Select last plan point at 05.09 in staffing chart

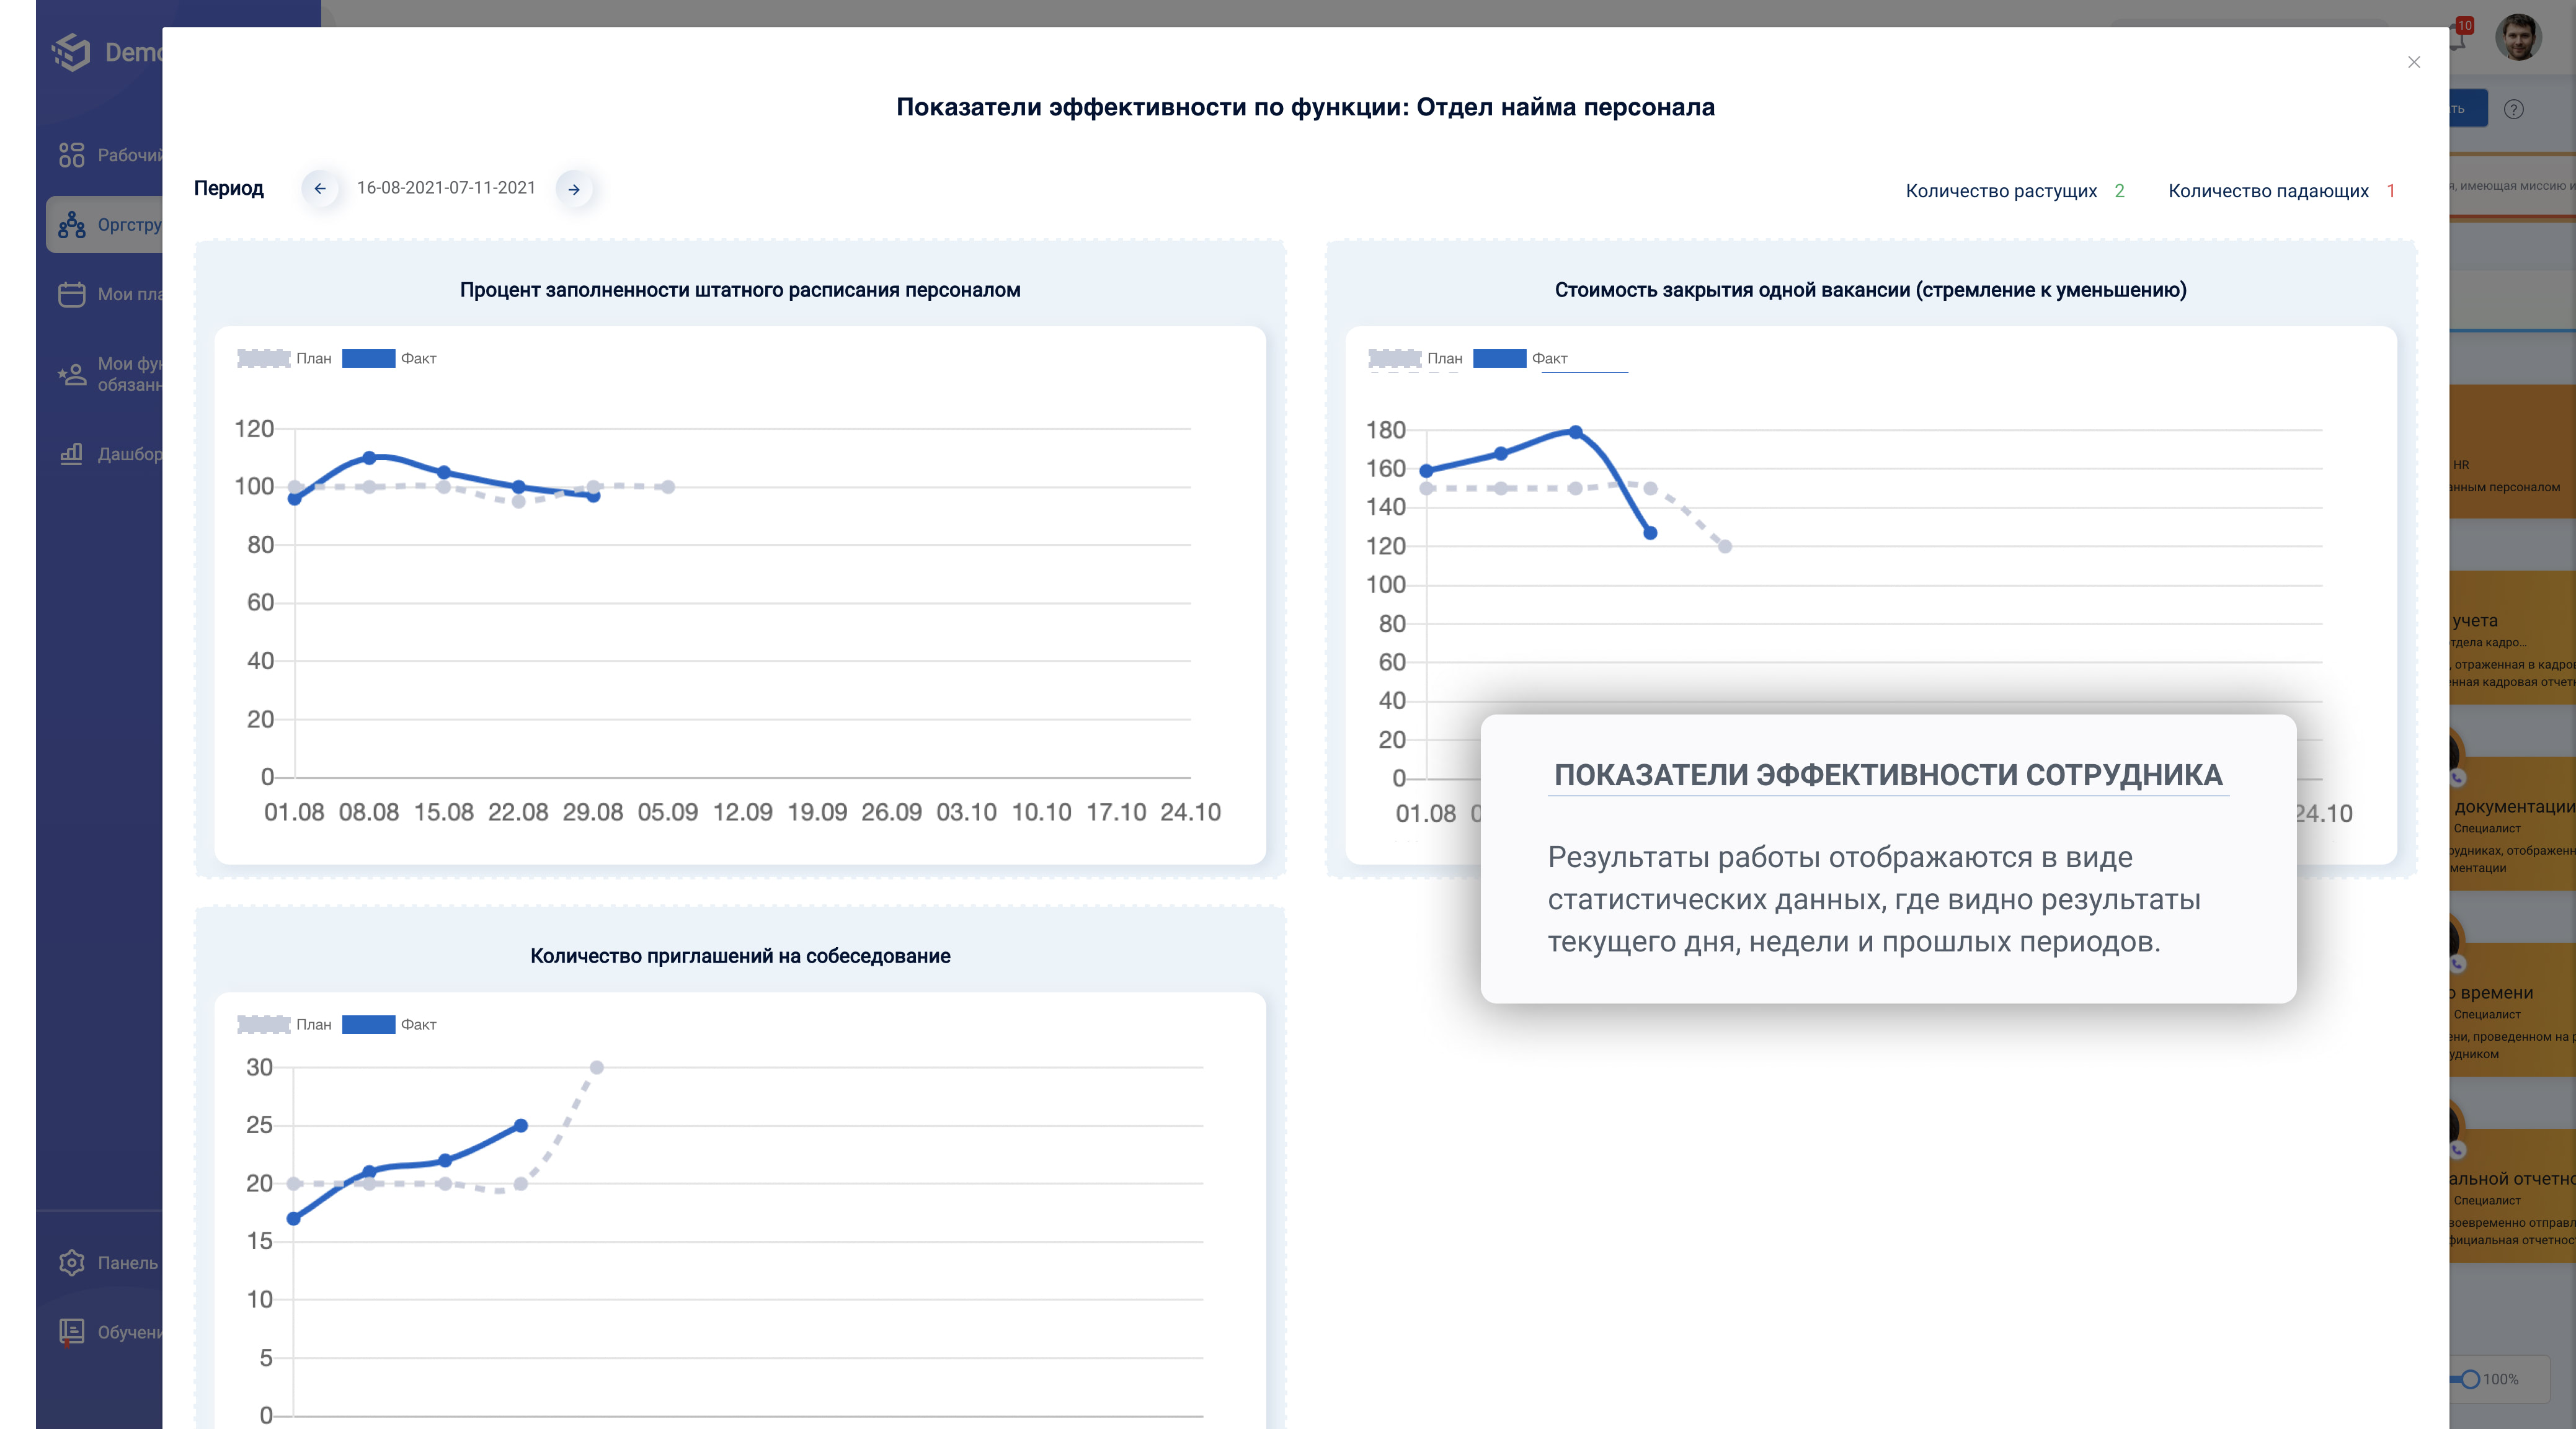coord(668,487)
